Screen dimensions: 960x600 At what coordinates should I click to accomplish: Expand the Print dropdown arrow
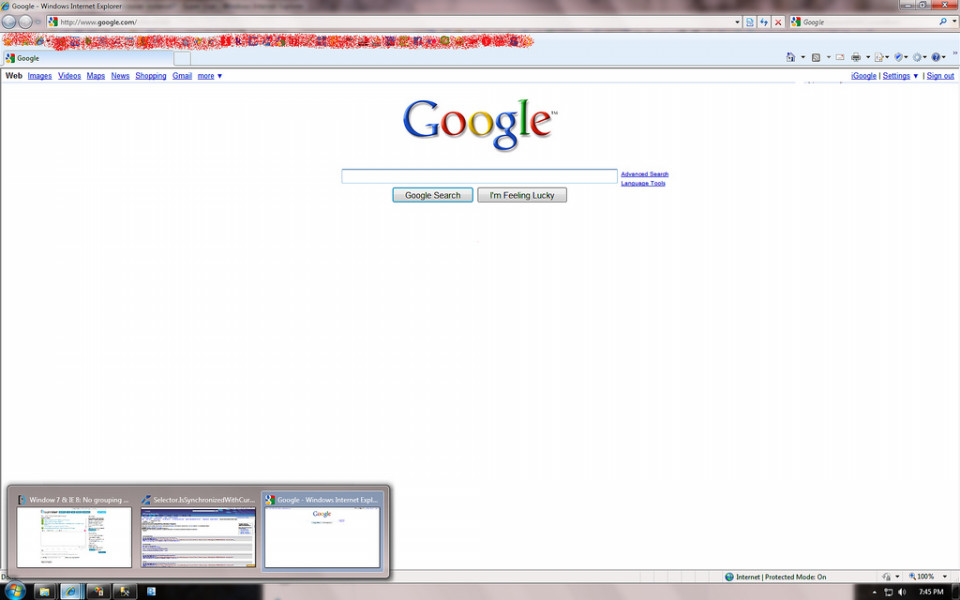[868, 58]
